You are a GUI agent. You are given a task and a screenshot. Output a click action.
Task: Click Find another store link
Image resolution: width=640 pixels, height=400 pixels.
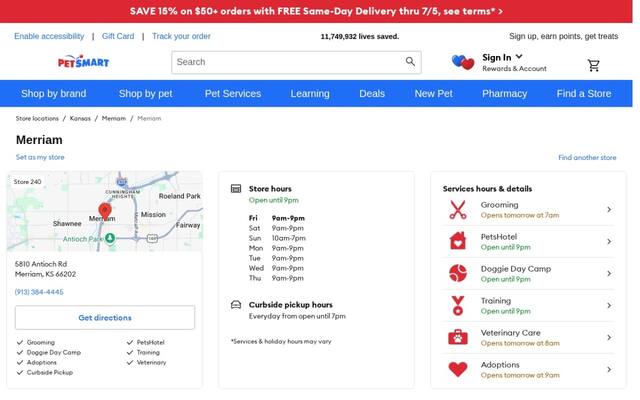coord(587,157)
